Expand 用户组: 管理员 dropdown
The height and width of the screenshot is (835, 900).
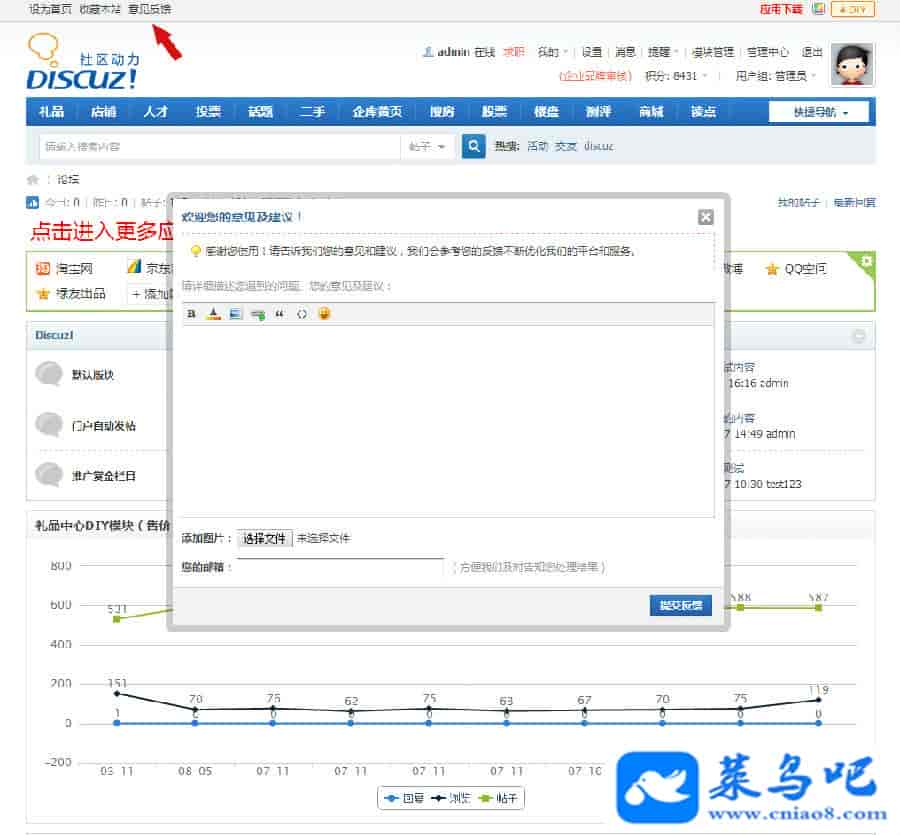click(x=775, y=76)
